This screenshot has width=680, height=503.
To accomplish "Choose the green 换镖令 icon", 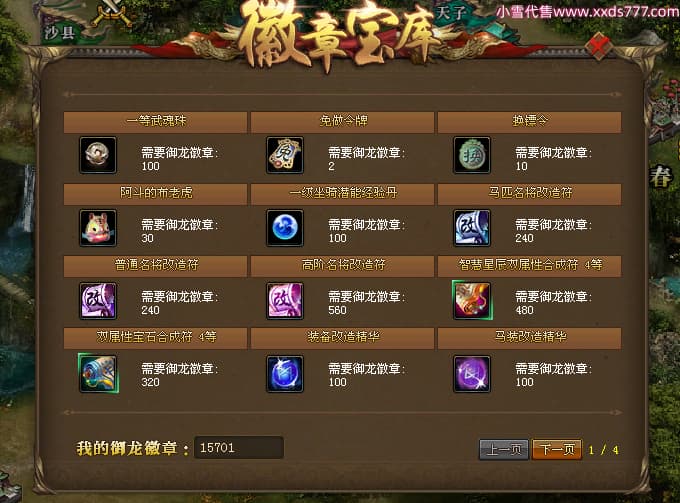I will [472, 155].
